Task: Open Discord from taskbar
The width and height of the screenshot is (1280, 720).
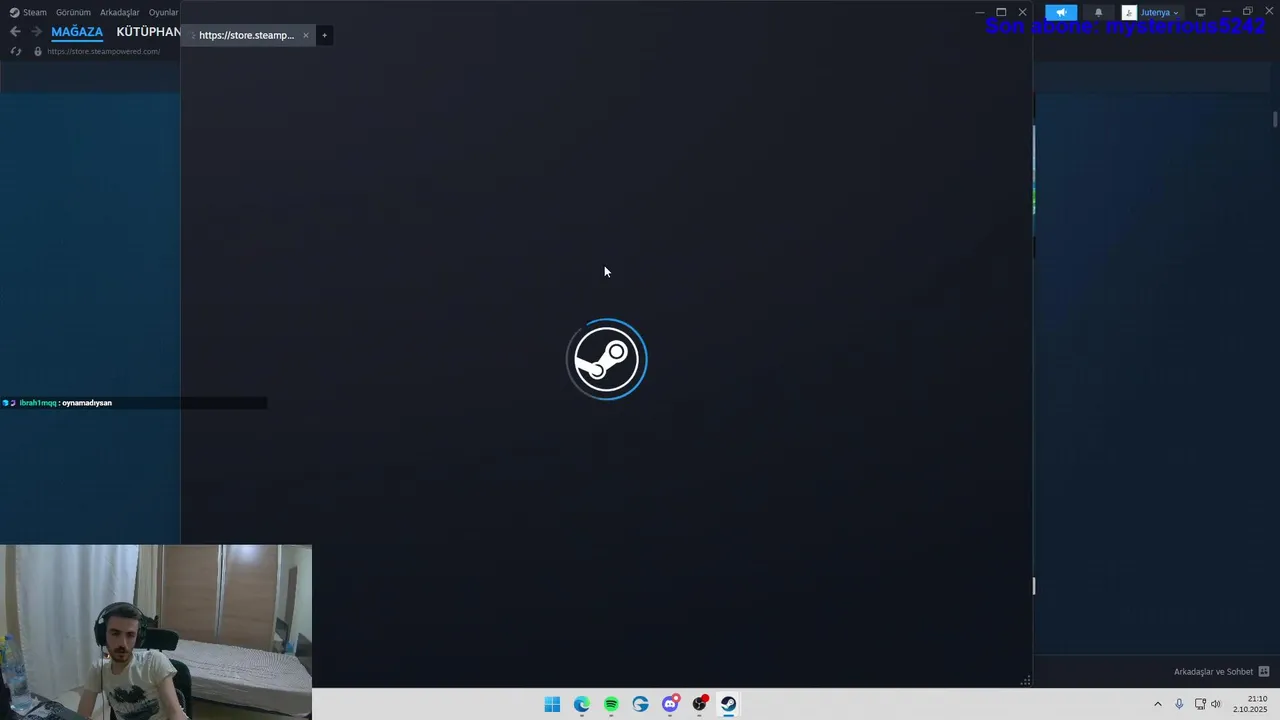Action: click(x=670, y=704)
